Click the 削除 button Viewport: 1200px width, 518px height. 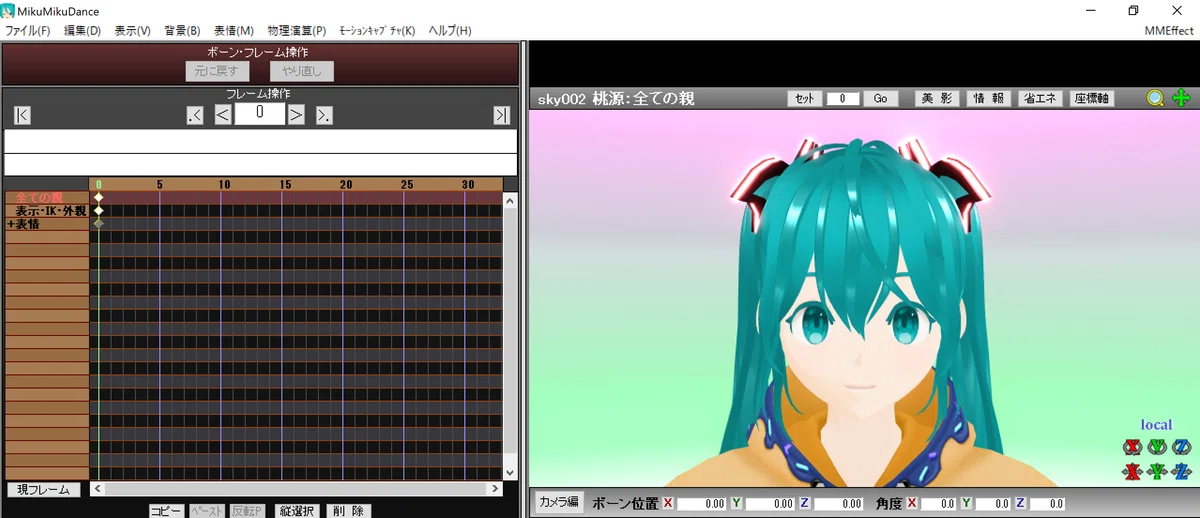(x=348, y=511)
